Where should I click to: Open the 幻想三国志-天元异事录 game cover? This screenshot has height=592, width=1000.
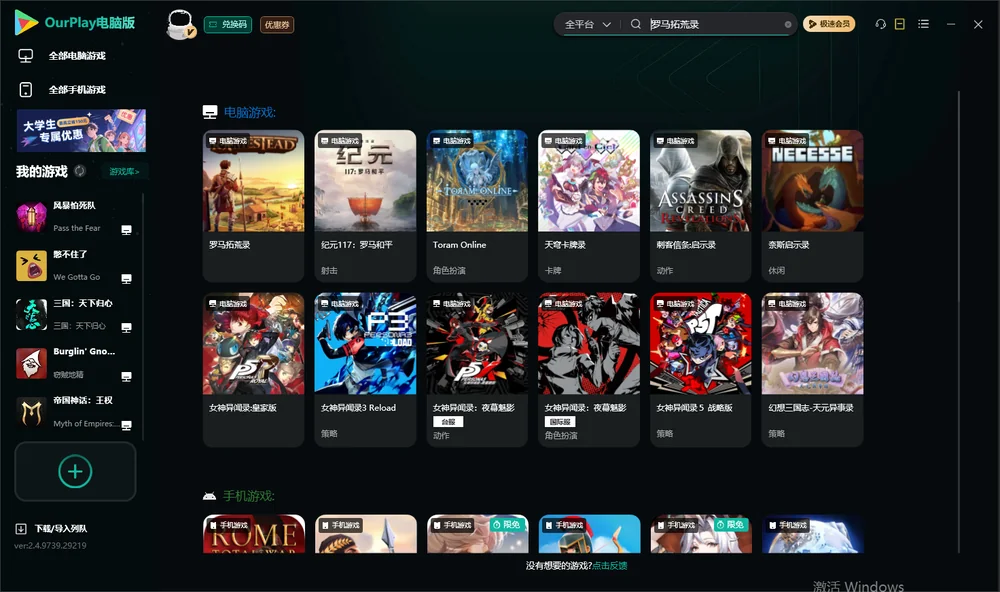(x=812, y=344)
